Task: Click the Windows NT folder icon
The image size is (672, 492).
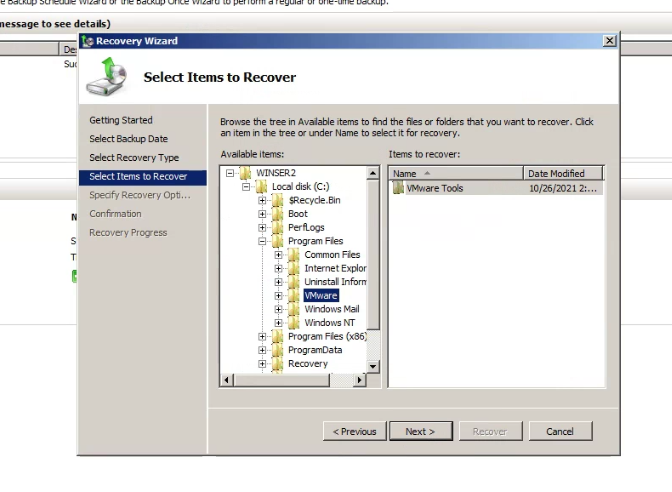Action: pyautogui.click(x=294, y=323)
